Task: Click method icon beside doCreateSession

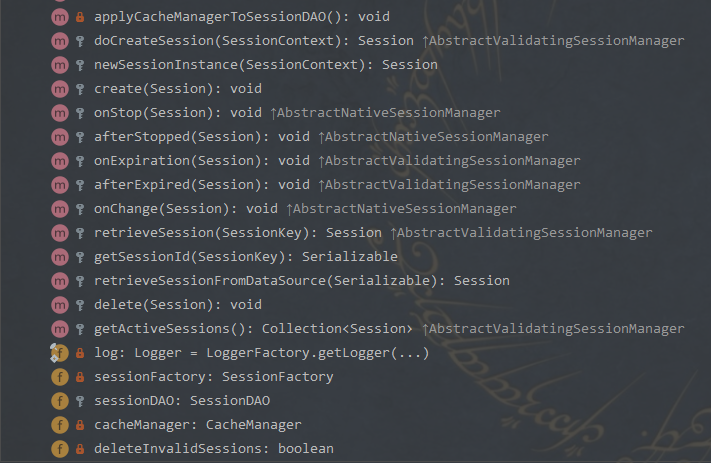Action: click(60, 41)
